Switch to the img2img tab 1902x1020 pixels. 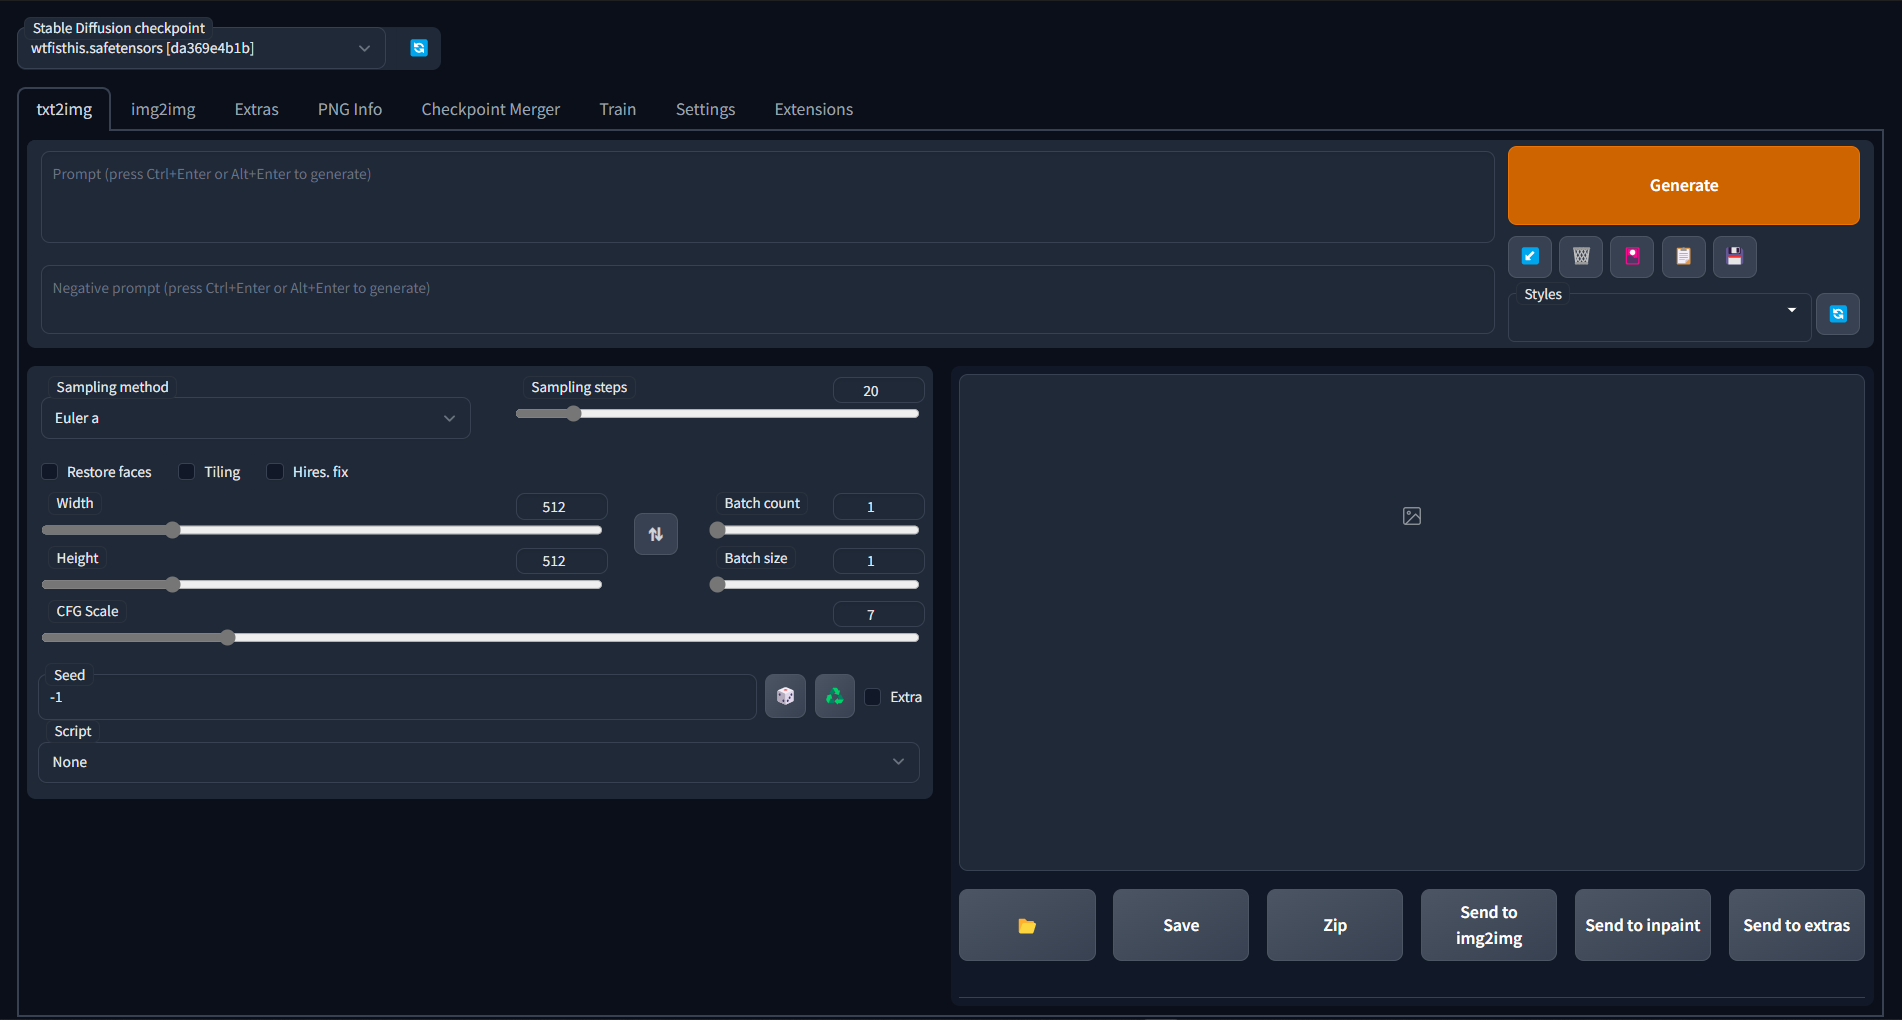[163, 109]
